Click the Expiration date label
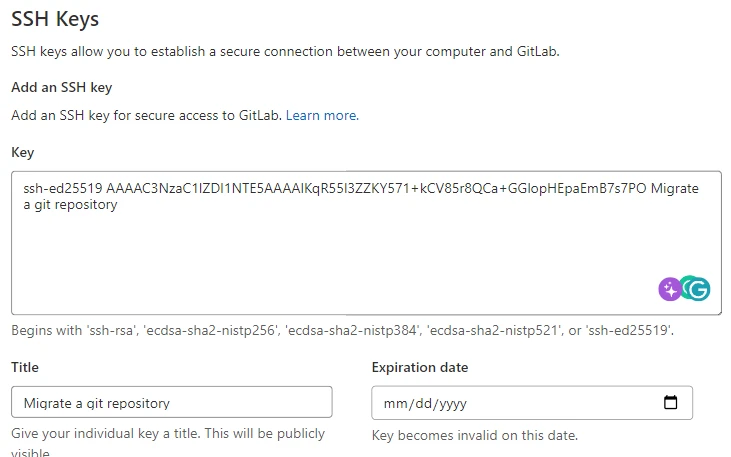 (x=419, y=367)
